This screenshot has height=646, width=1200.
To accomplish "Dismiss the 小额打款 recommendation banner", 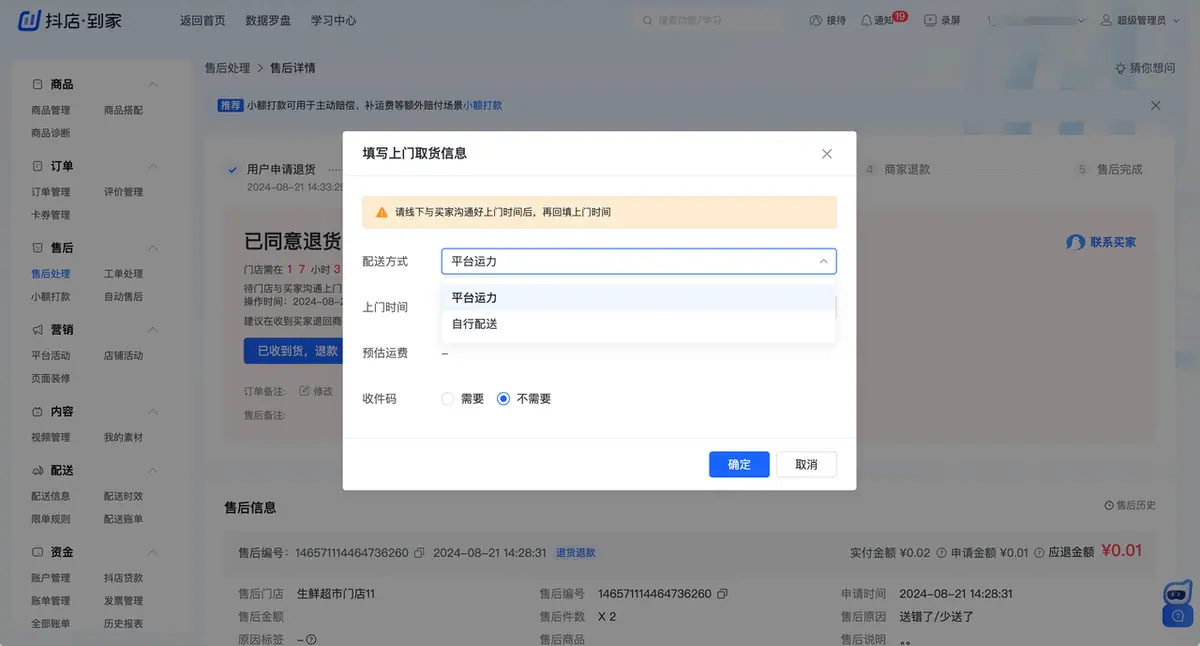I will click(x=1155, y=105).
